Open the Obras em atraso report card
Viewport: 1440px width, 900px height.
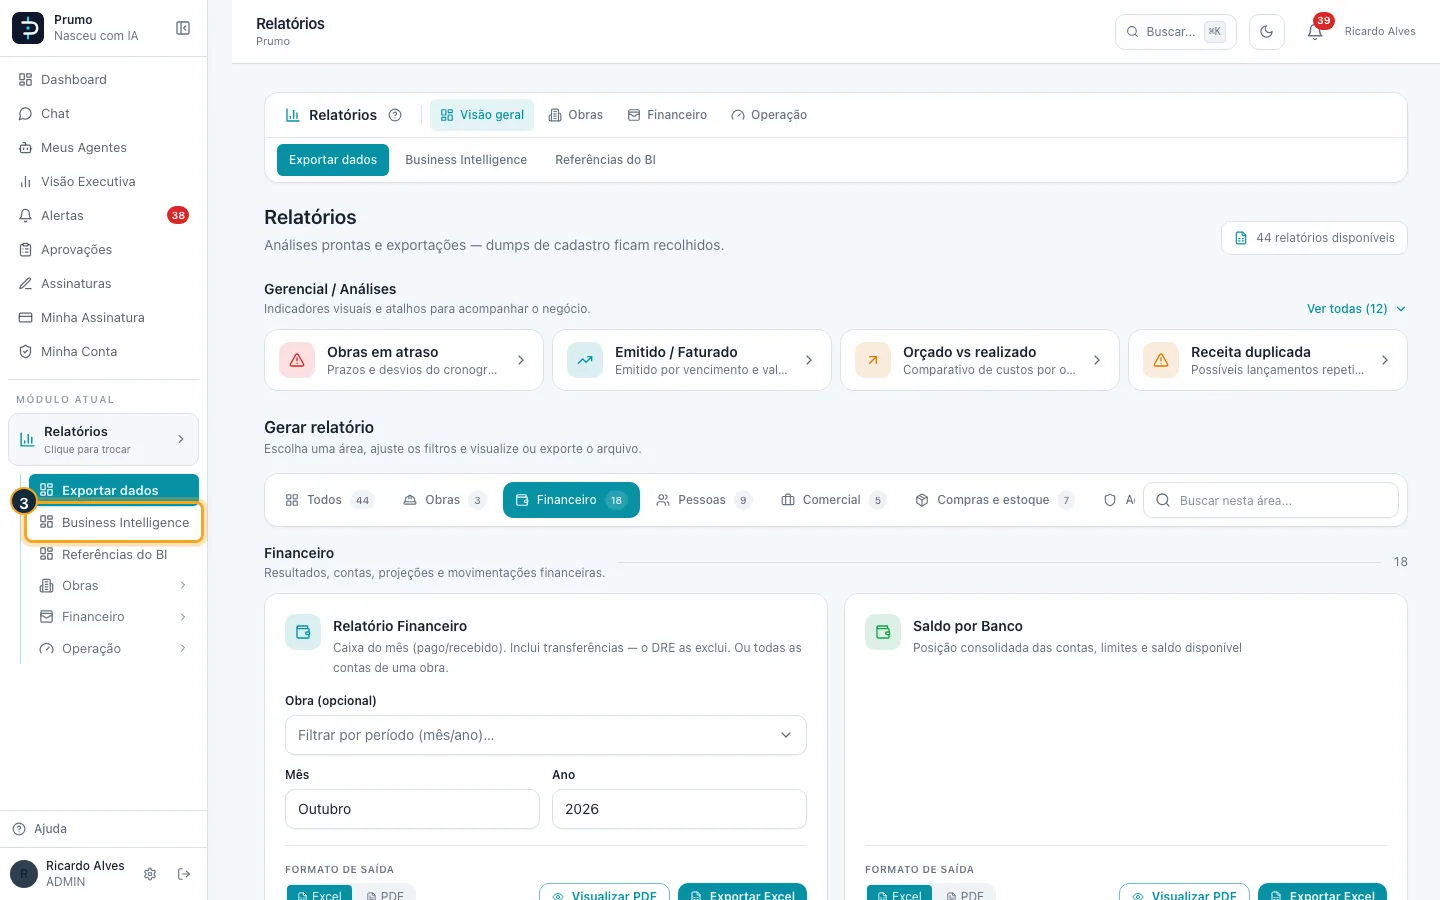click(x=404, y=360)
